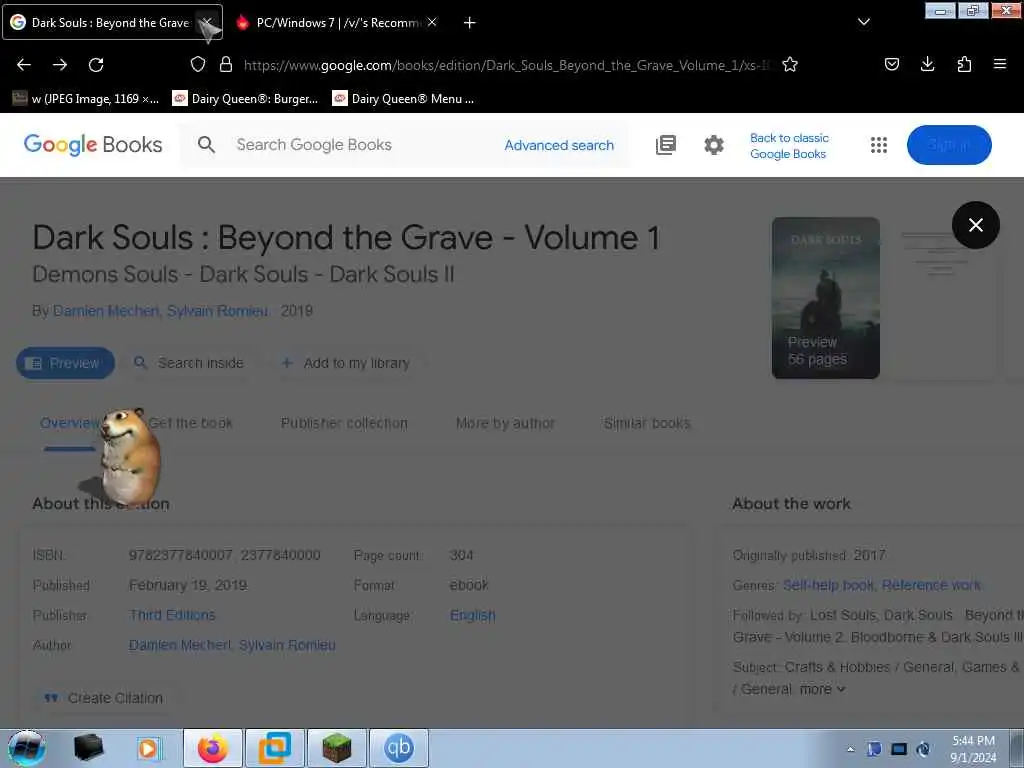Bookmark this page with the star icon
Image resolution: width=1024 pixels, height=768 pixels.
pos(790,64)
